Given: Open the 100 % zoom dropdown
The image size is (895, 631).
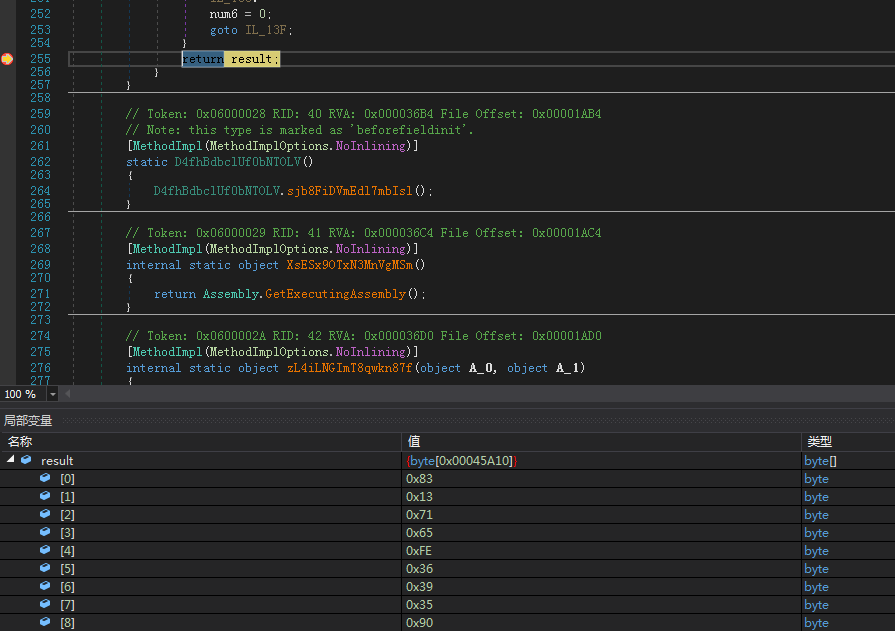Looking at the screenshot, I should point(53,394).
